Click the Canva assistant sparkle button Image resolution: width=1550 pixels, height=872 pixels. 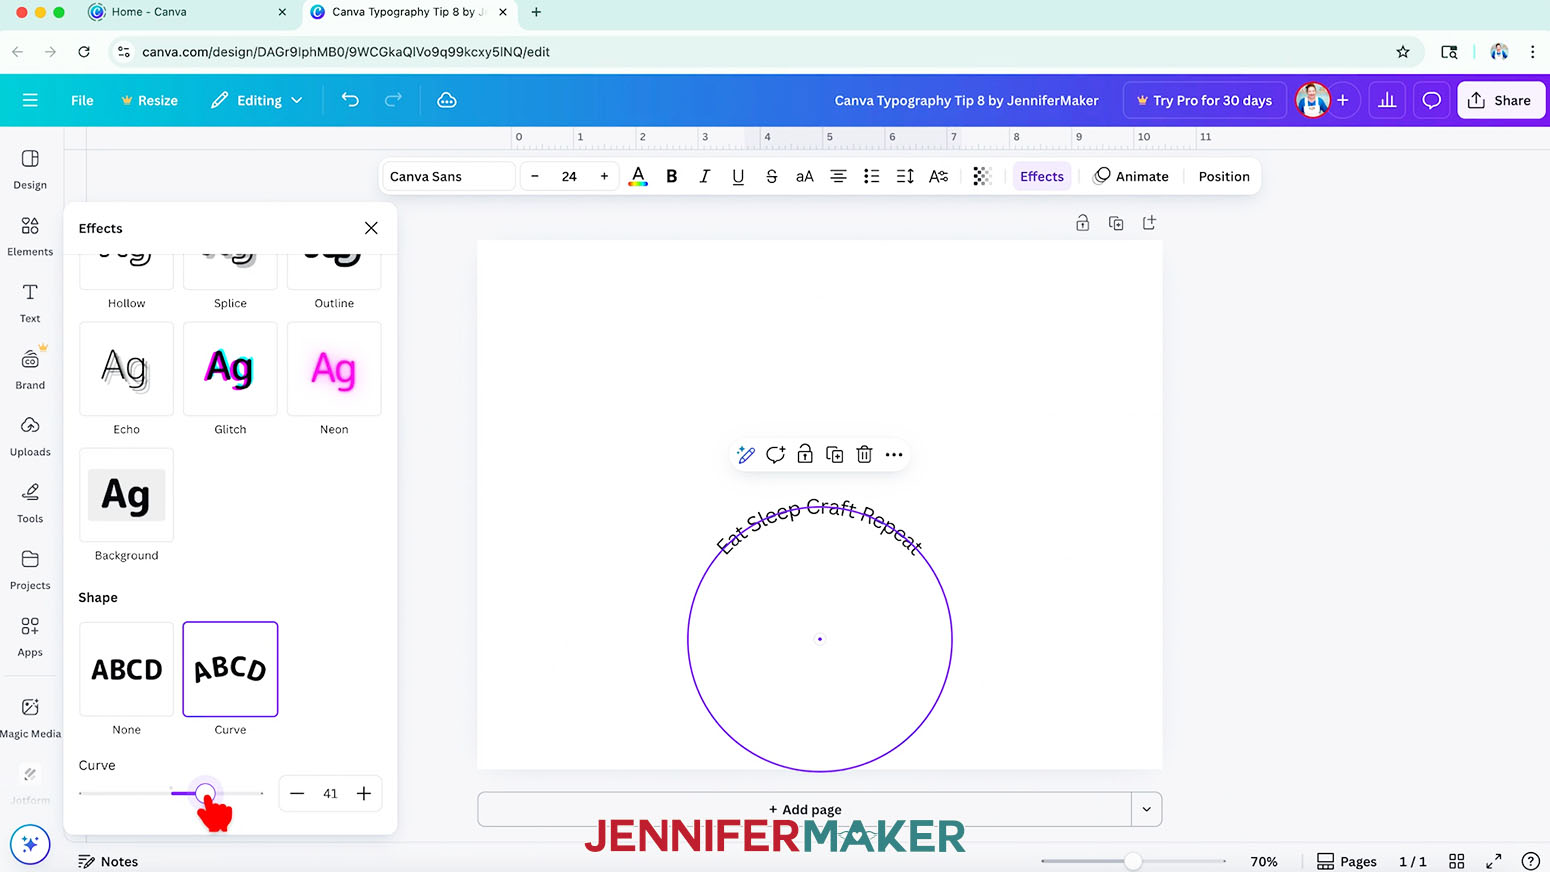tap(30, 845)
